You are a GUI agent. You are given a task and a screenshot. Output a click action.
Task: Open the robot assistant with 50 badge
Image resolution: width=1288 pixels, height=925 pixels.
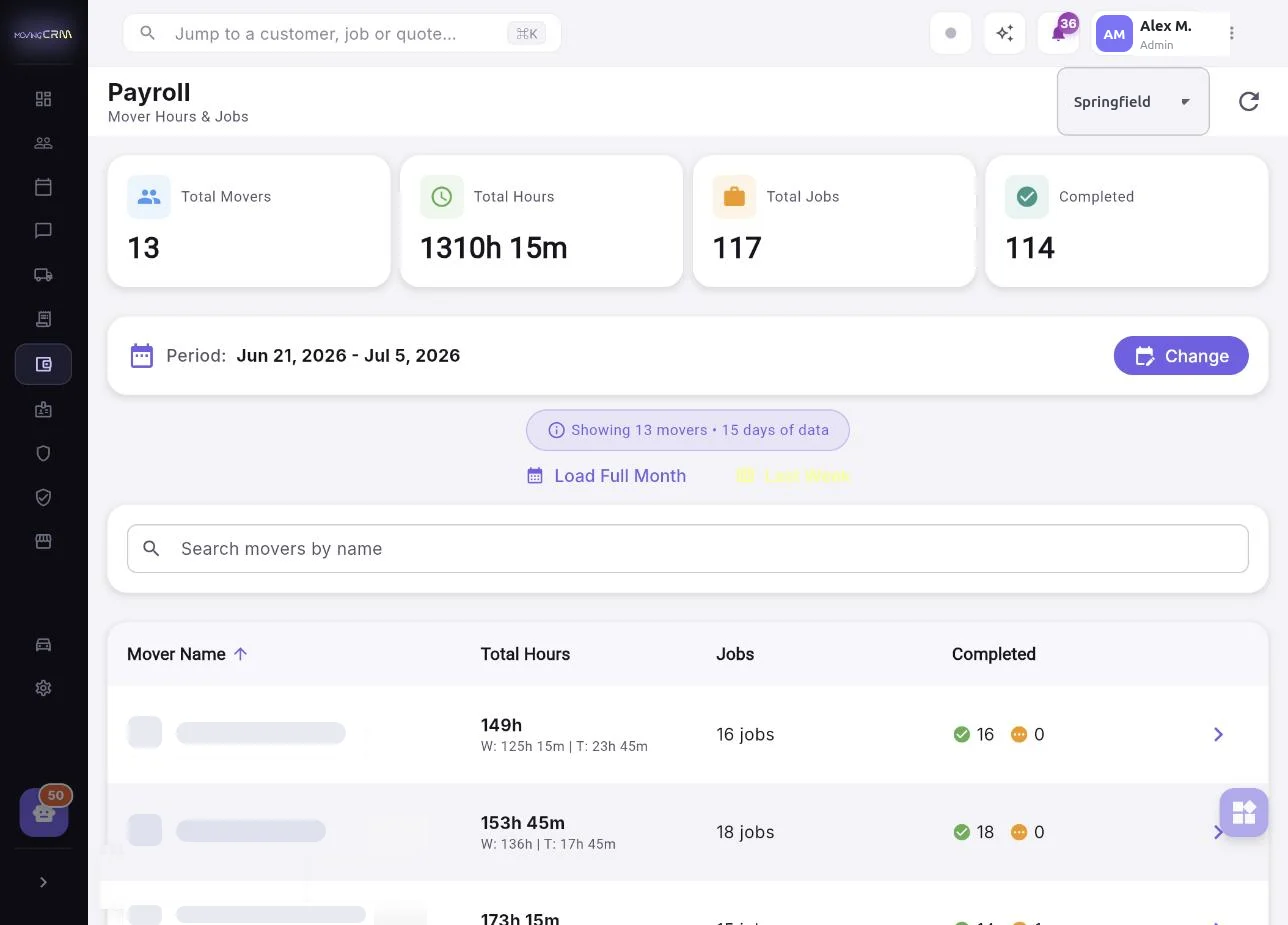click(44, 812)
